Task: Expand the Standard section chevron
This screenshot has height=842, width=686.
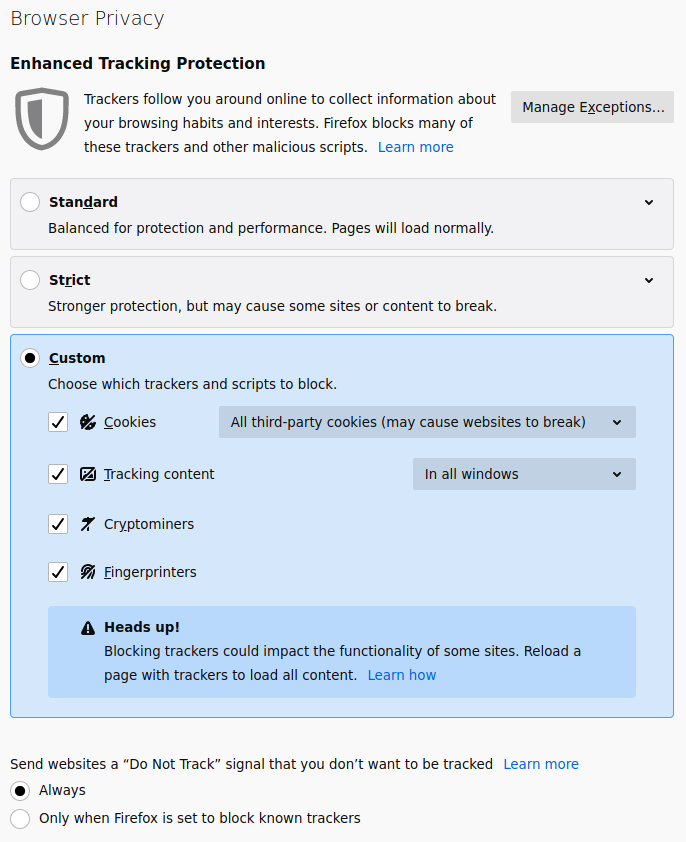Action: [649, 202]
